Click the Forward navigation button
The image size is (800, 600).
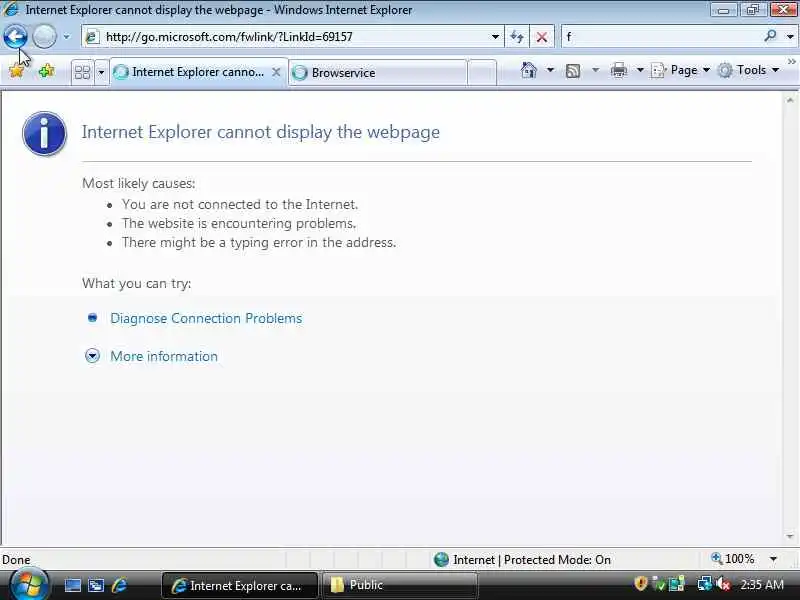coord(44,37)
